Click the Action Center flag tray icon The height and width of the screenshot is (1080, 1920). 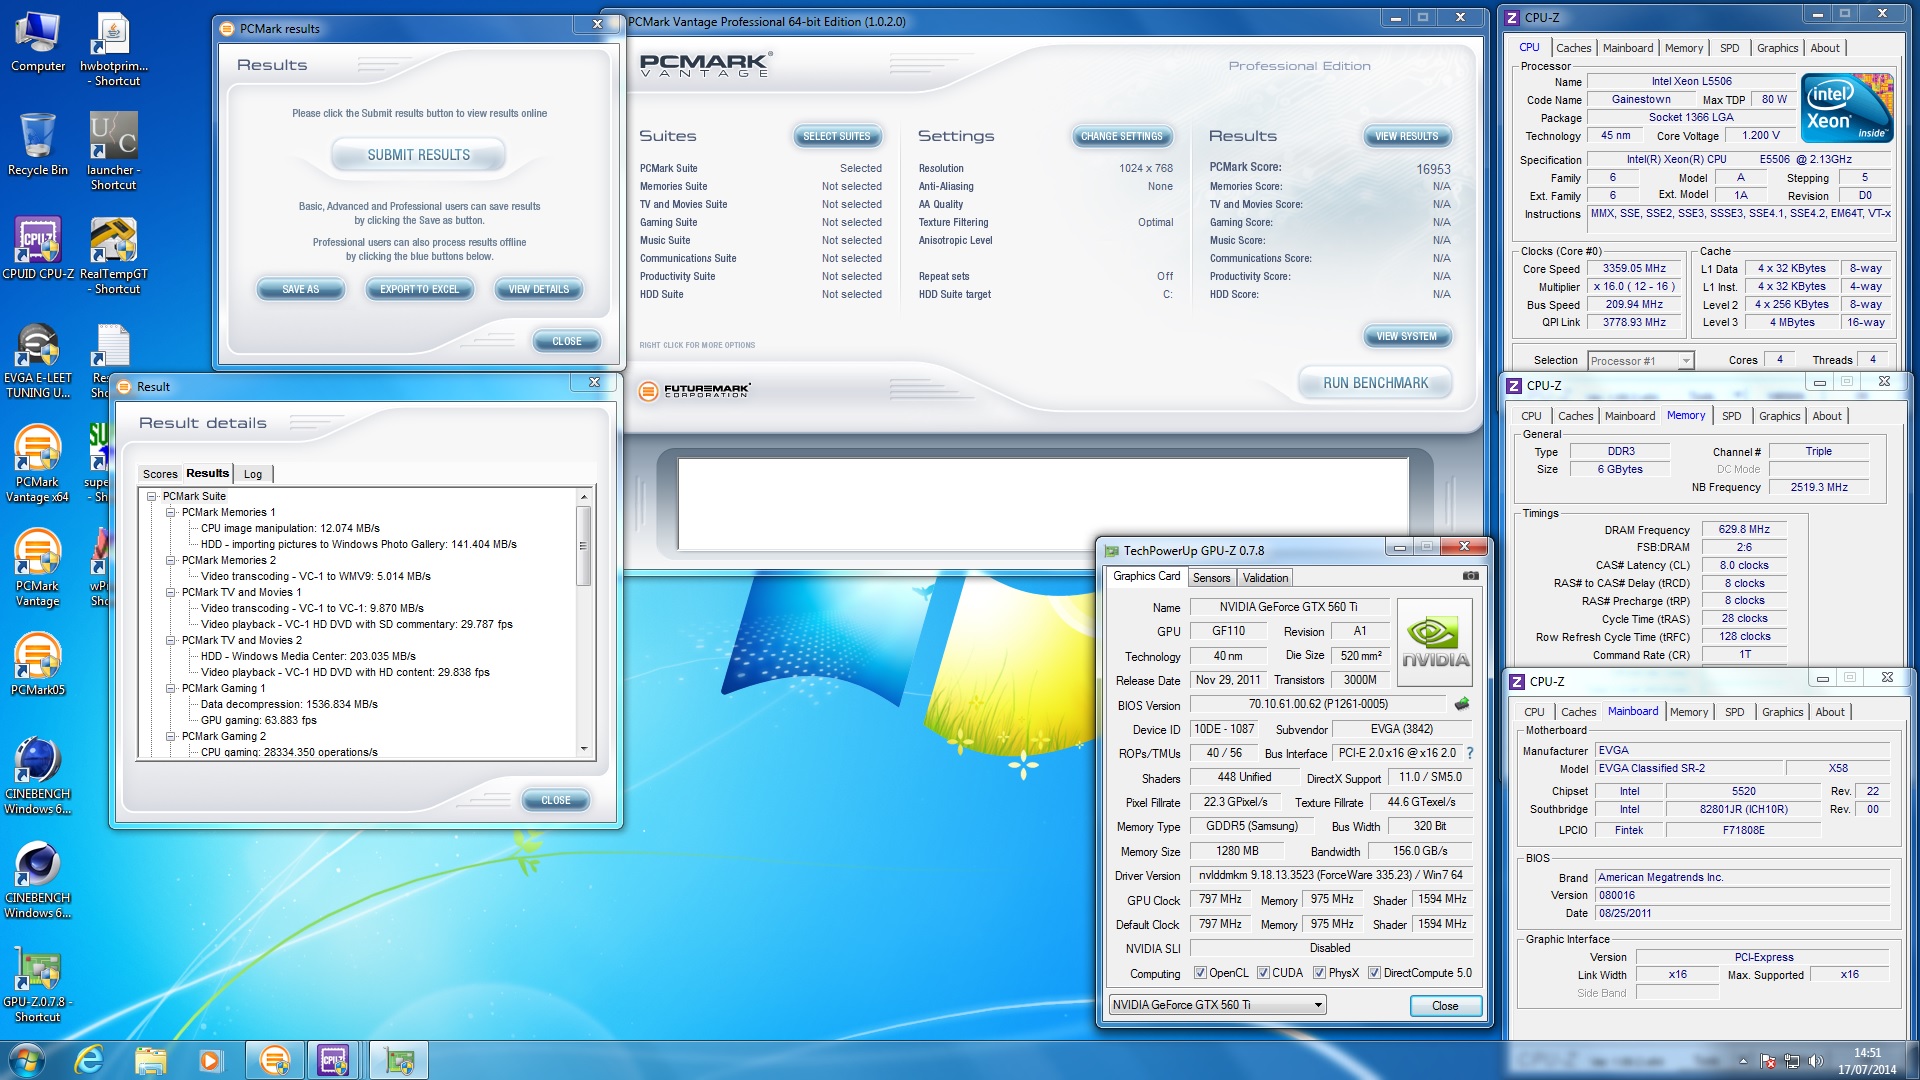pyautogui.click(x=1768, y=1061)
